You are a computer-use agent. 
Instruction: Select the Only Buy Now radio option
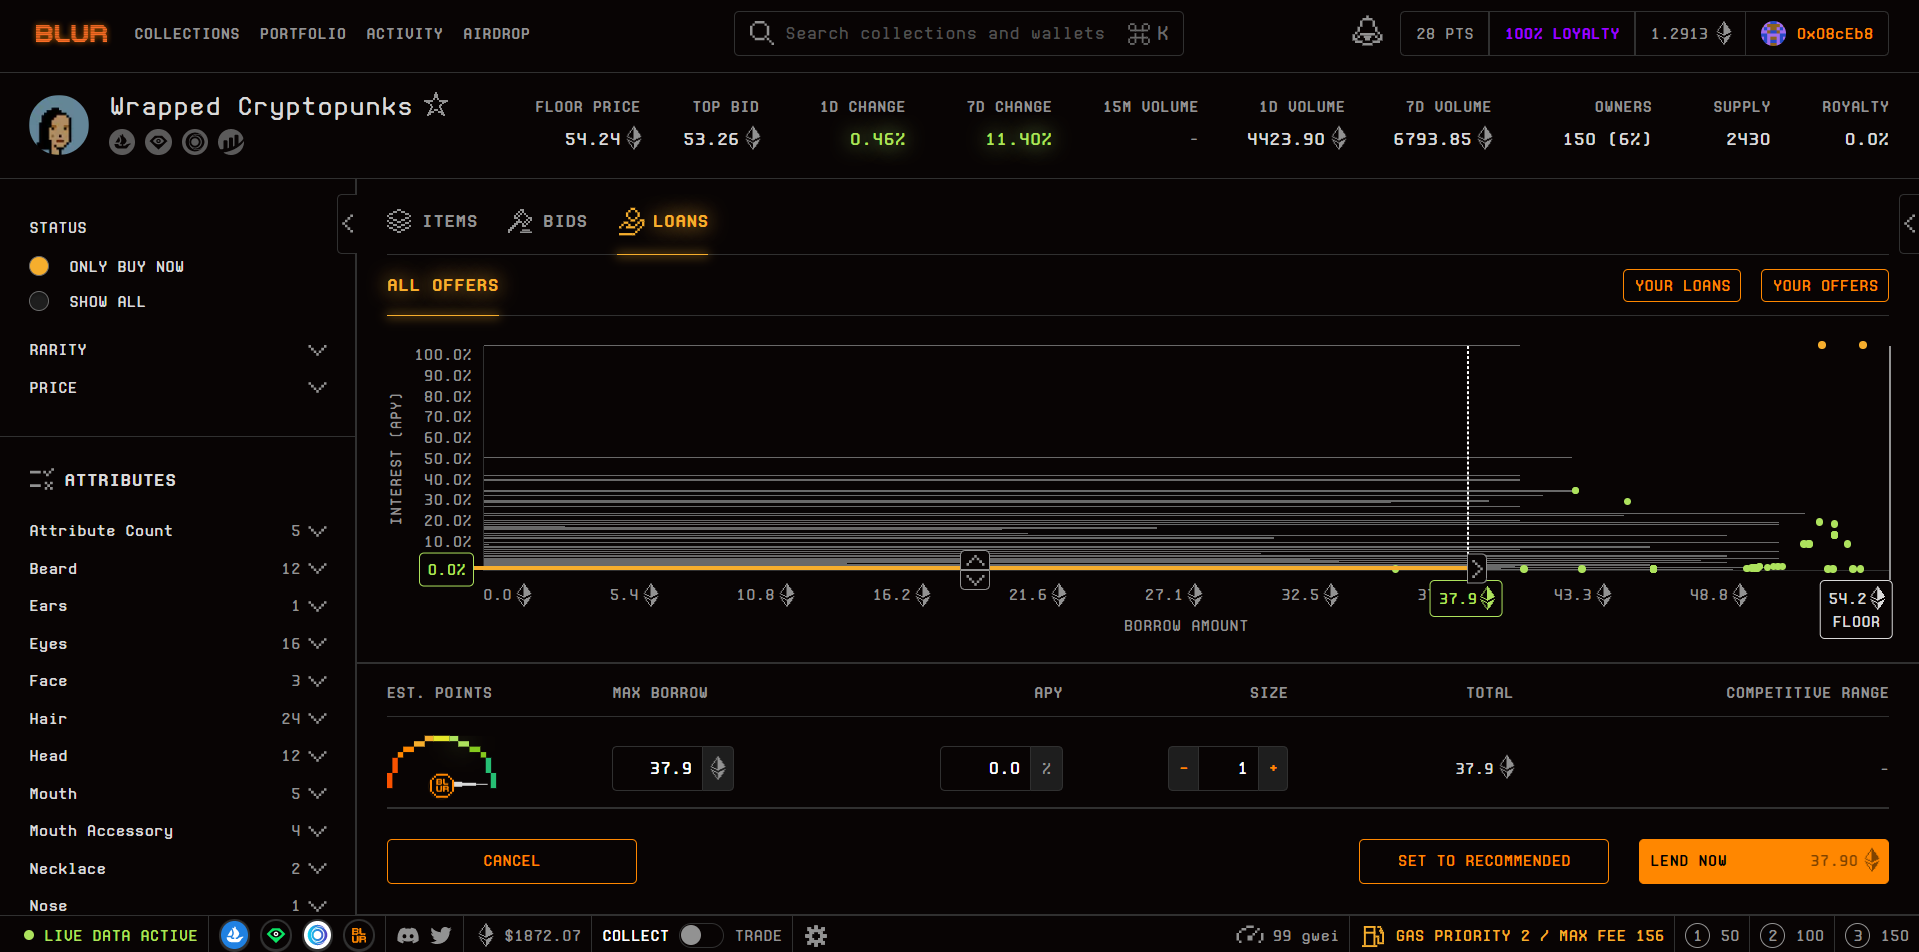tap(39, 266)
